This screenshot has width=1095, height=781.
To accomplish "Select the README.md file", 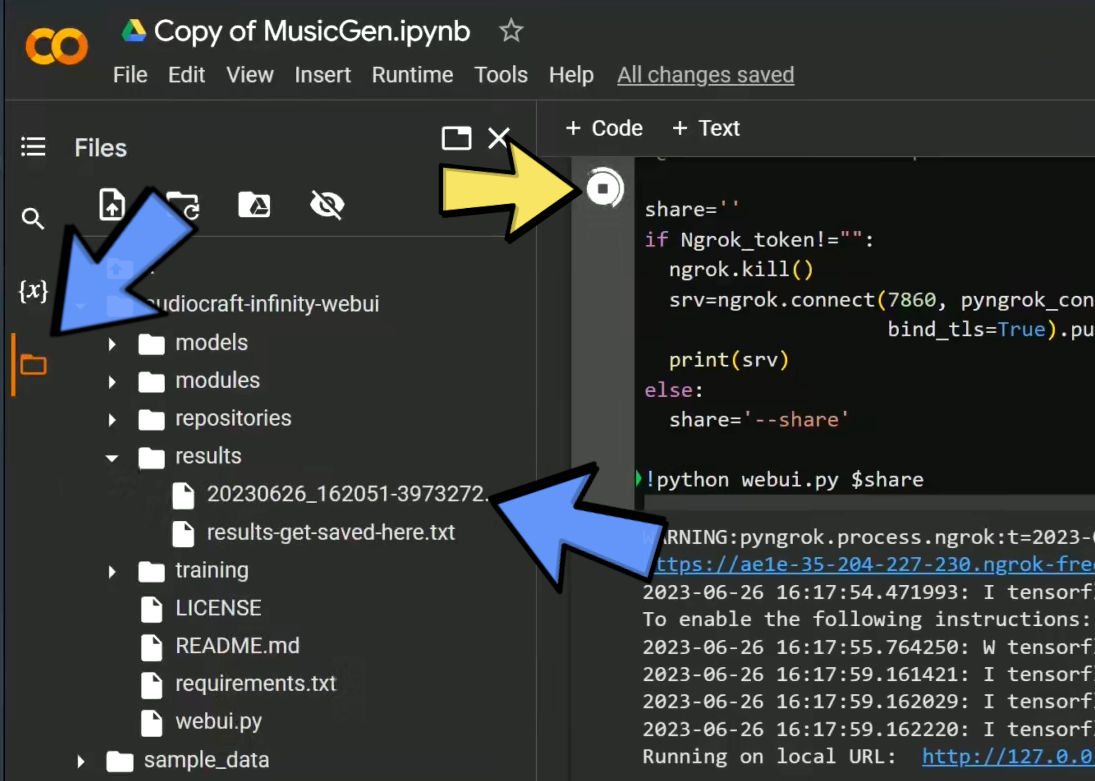I will [237, 645].
